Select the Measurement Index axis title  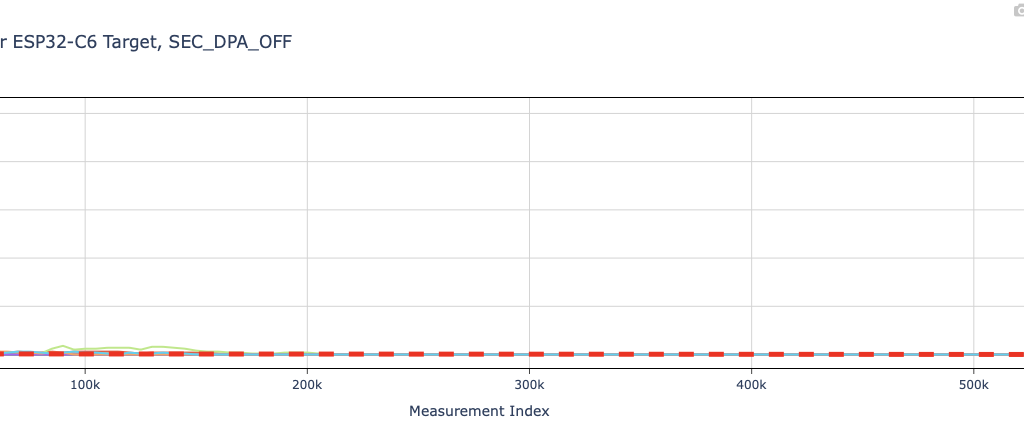point(479,411)
